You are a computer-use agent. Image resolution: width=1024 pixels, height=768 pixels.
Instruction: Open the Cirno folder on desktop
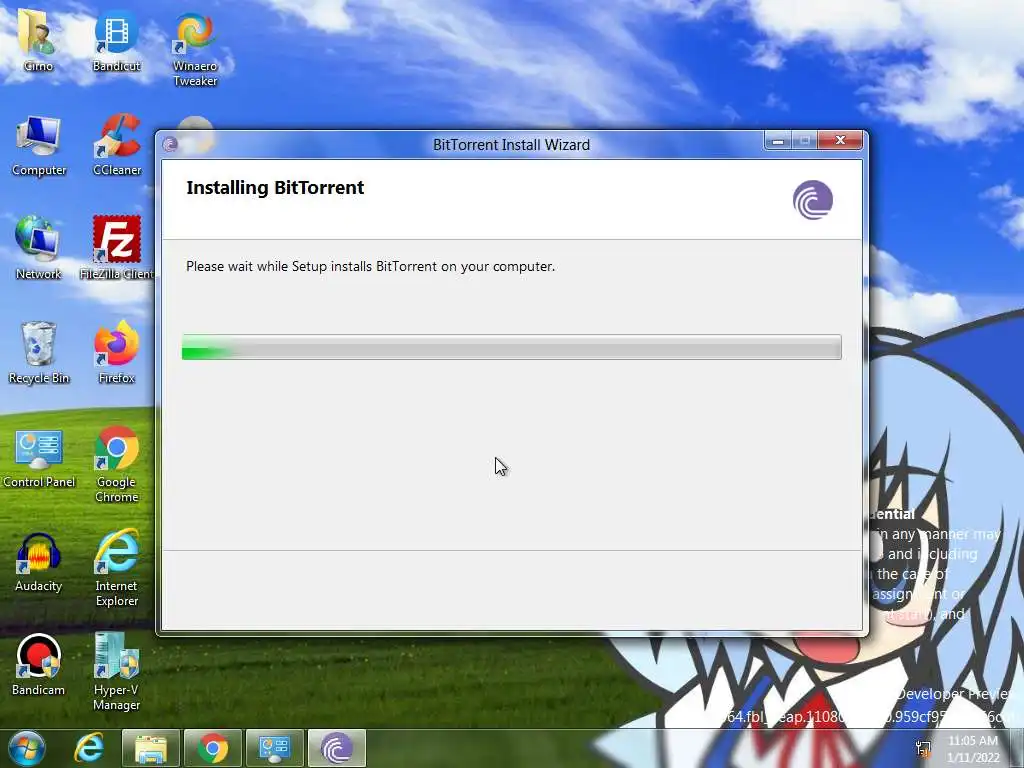click(38, 40)
